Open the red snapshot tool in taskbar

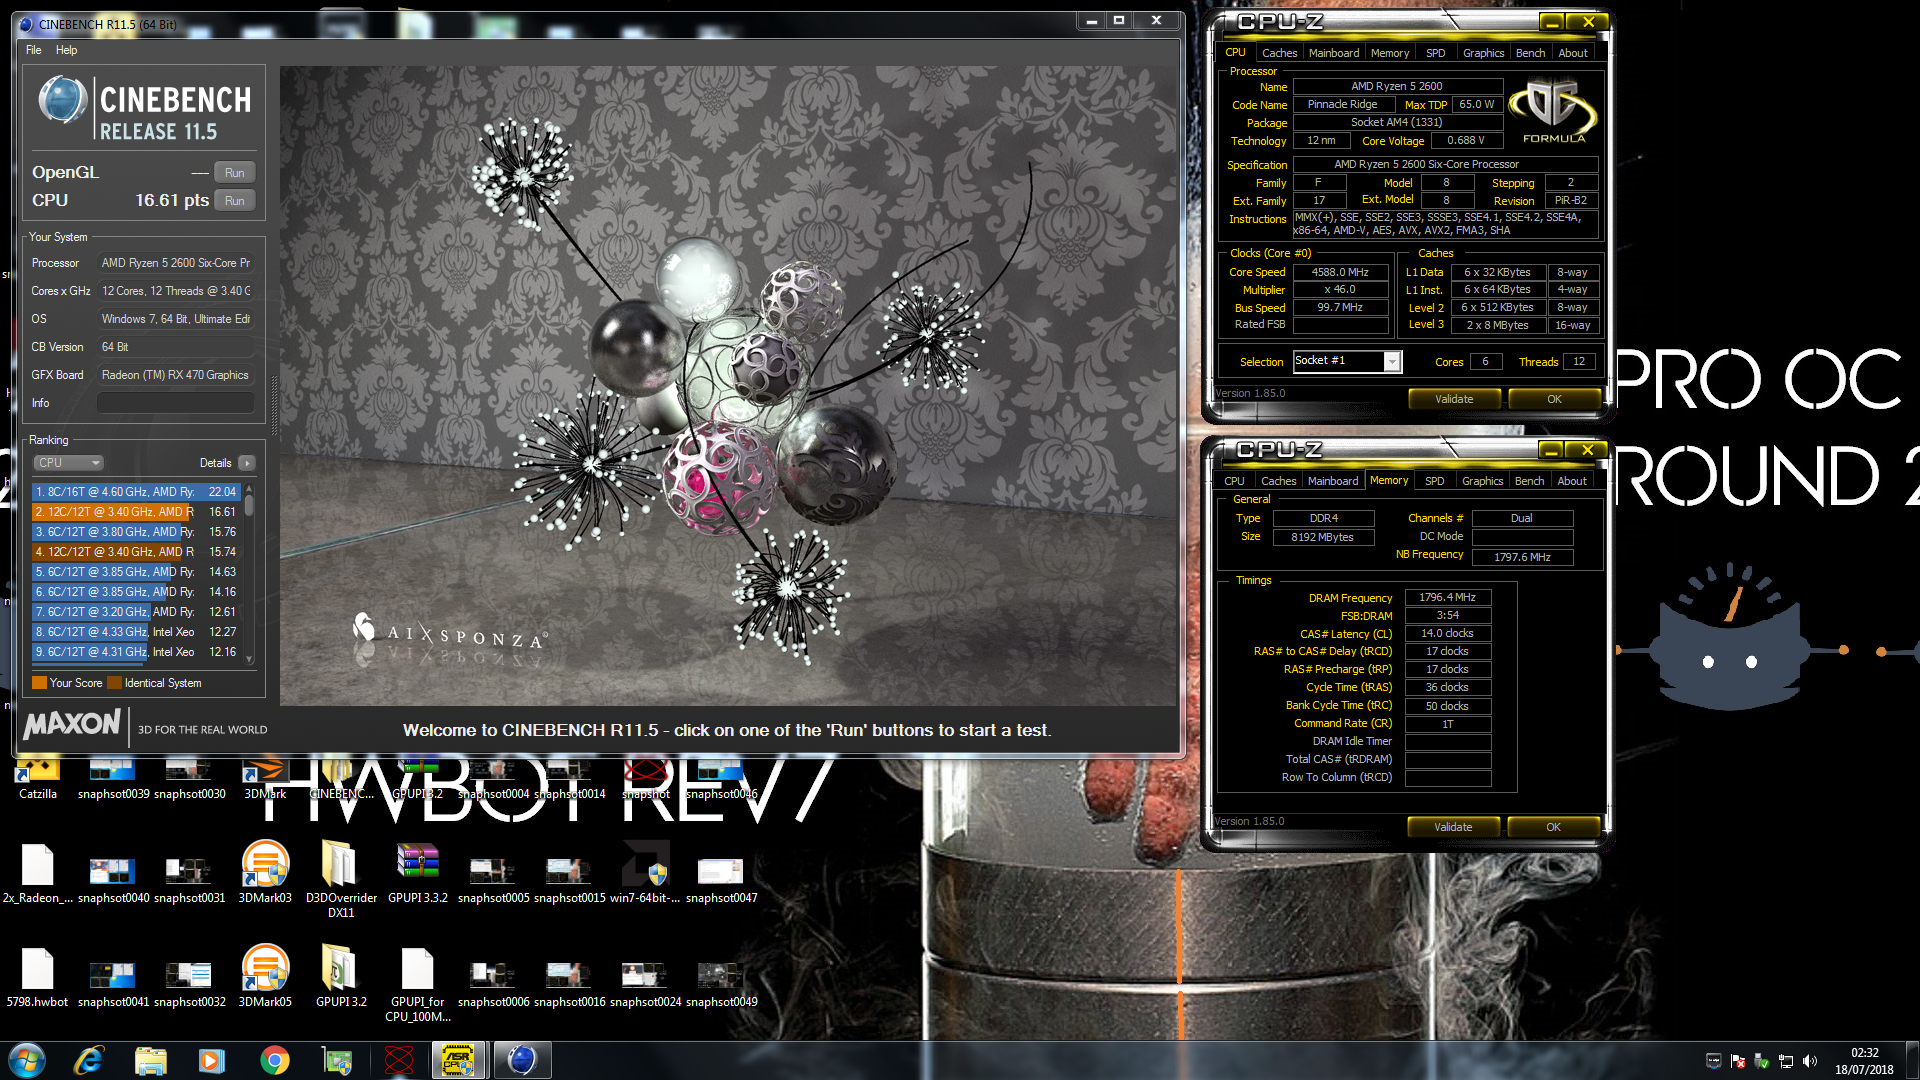click(x=399, y=1060)
